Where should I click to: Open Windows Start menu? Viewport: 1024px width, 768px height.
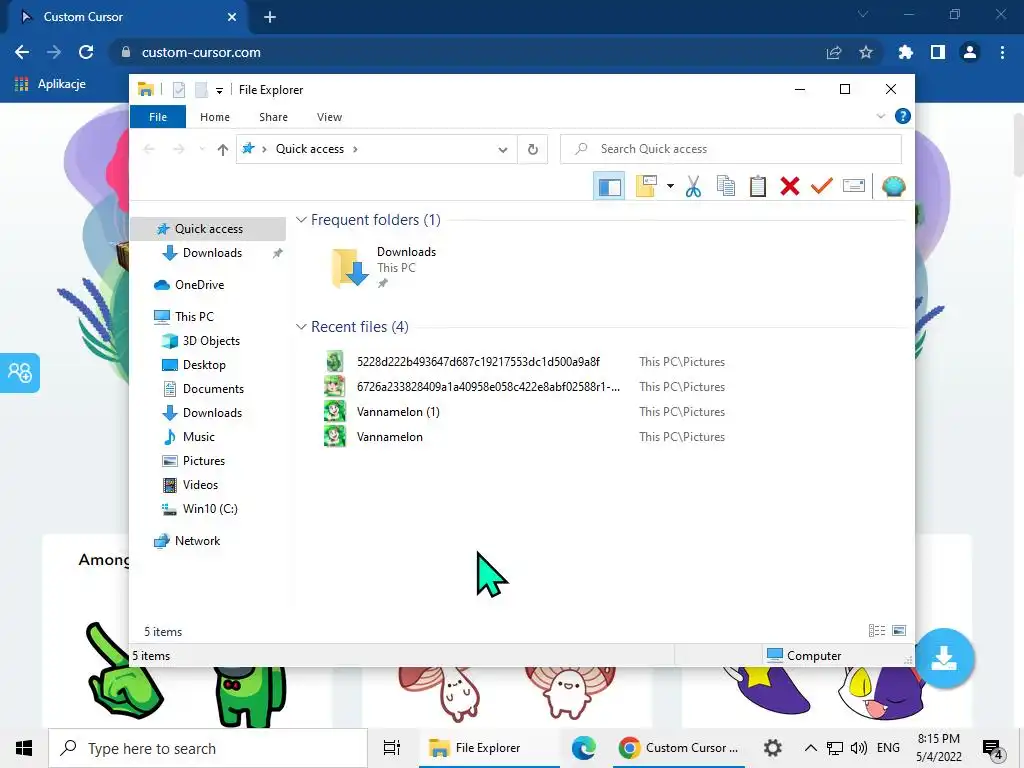coord(24,748)
